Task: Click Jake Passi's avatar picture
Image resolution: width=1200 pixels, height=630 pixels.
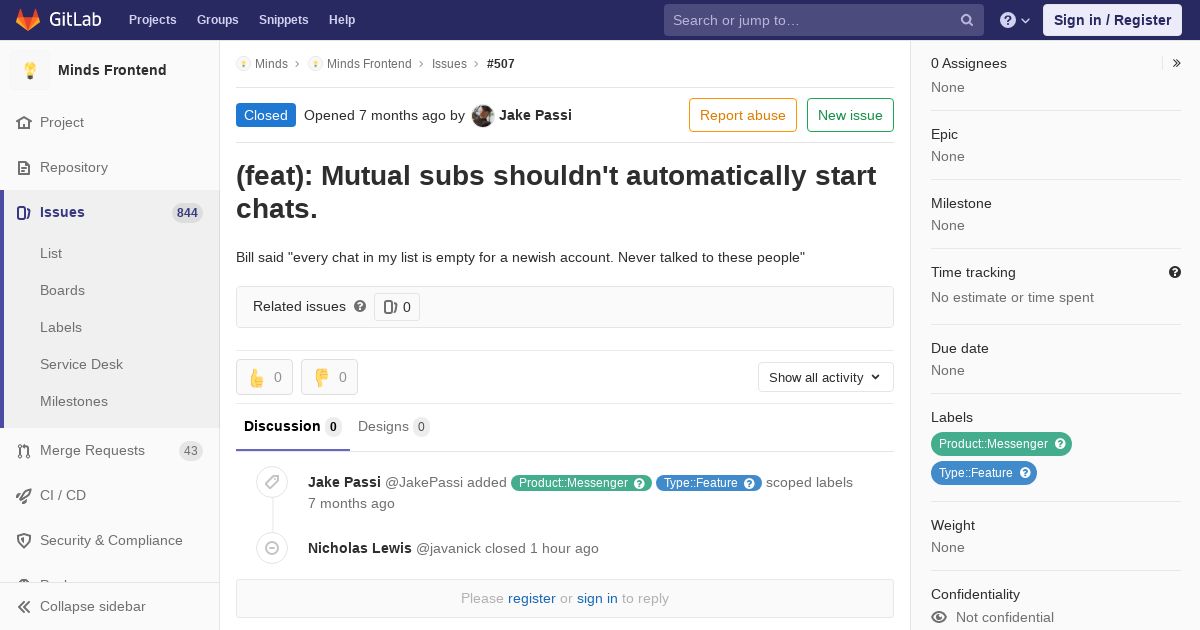Action: pos(483,115)
